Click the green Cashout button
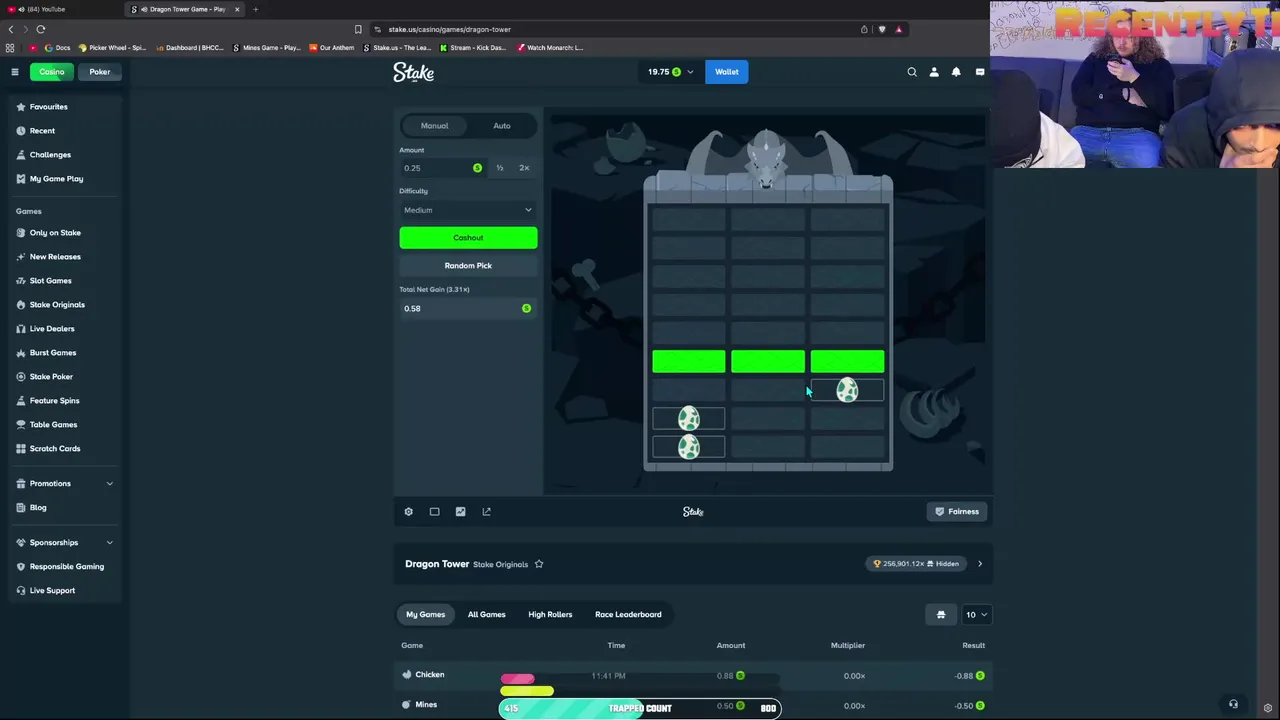This screenshot has height=720, width=1280. tap(468, 238)
